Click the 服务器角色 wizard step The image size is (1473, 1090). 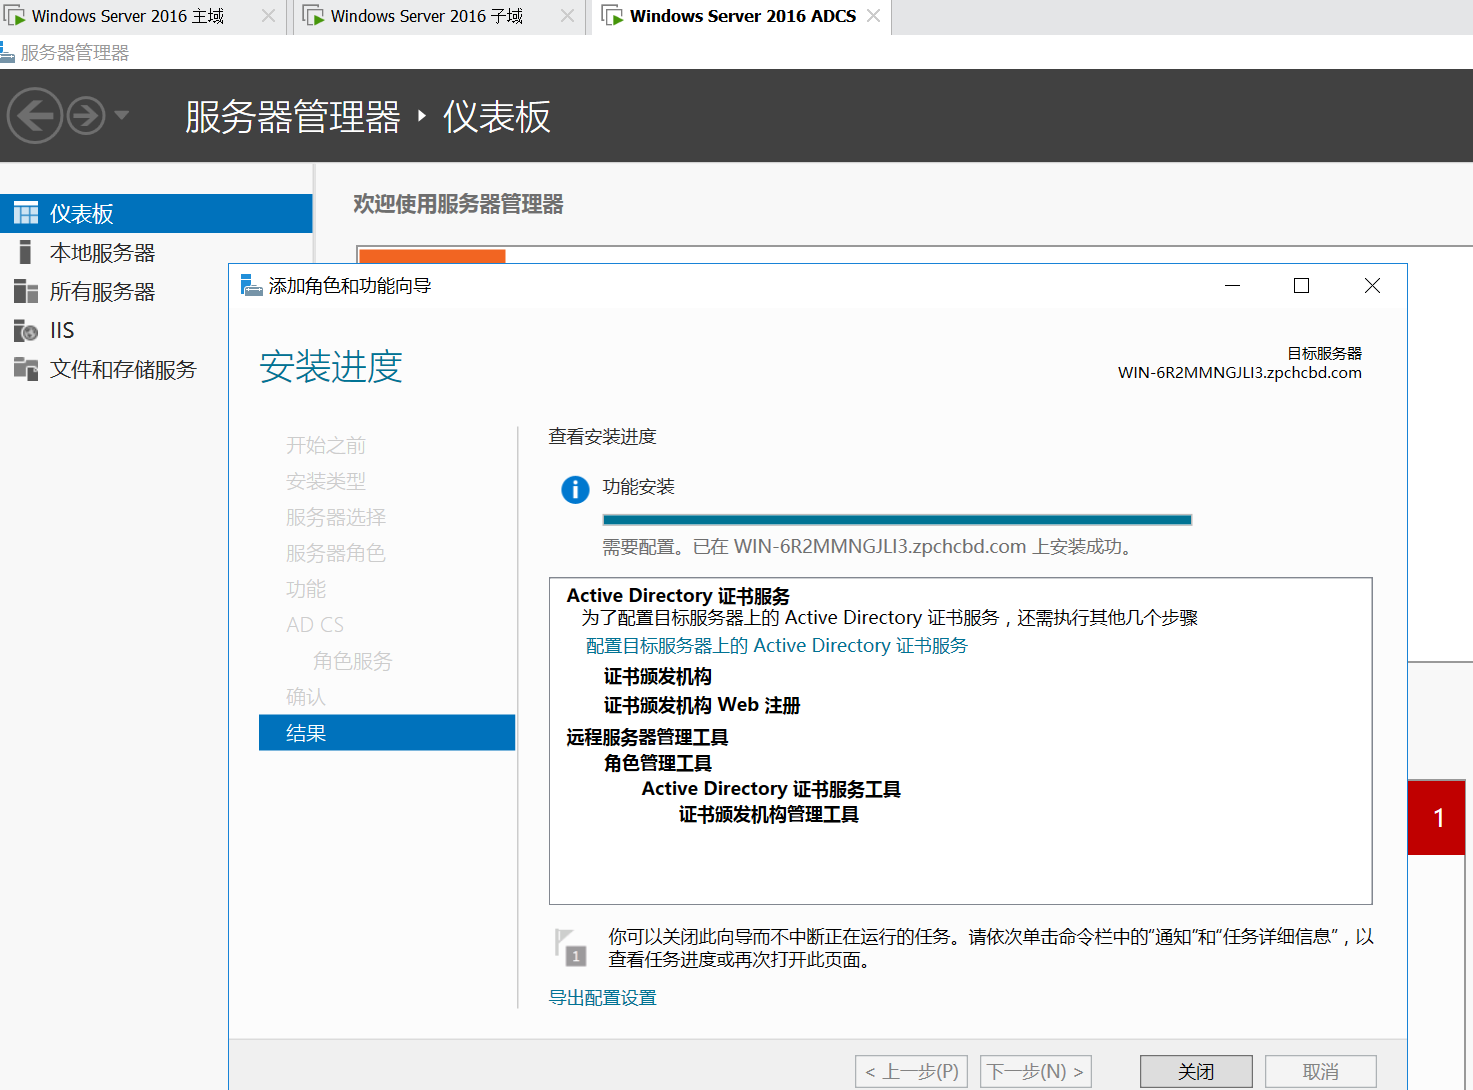336,553
